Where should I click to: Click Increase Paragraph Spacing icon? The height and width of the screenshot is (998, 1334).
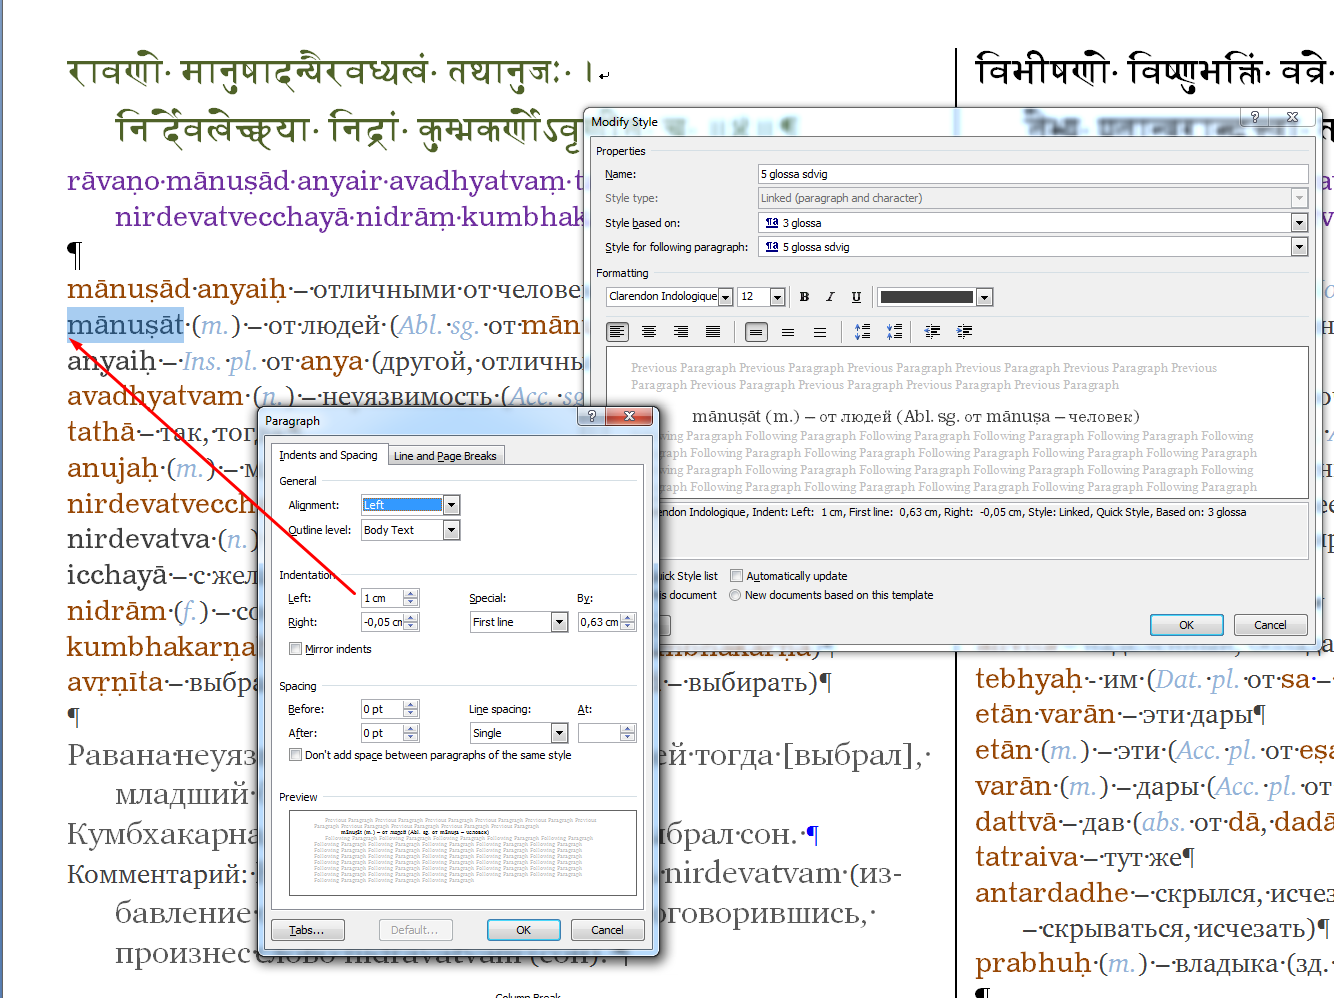tap(862, 332)
